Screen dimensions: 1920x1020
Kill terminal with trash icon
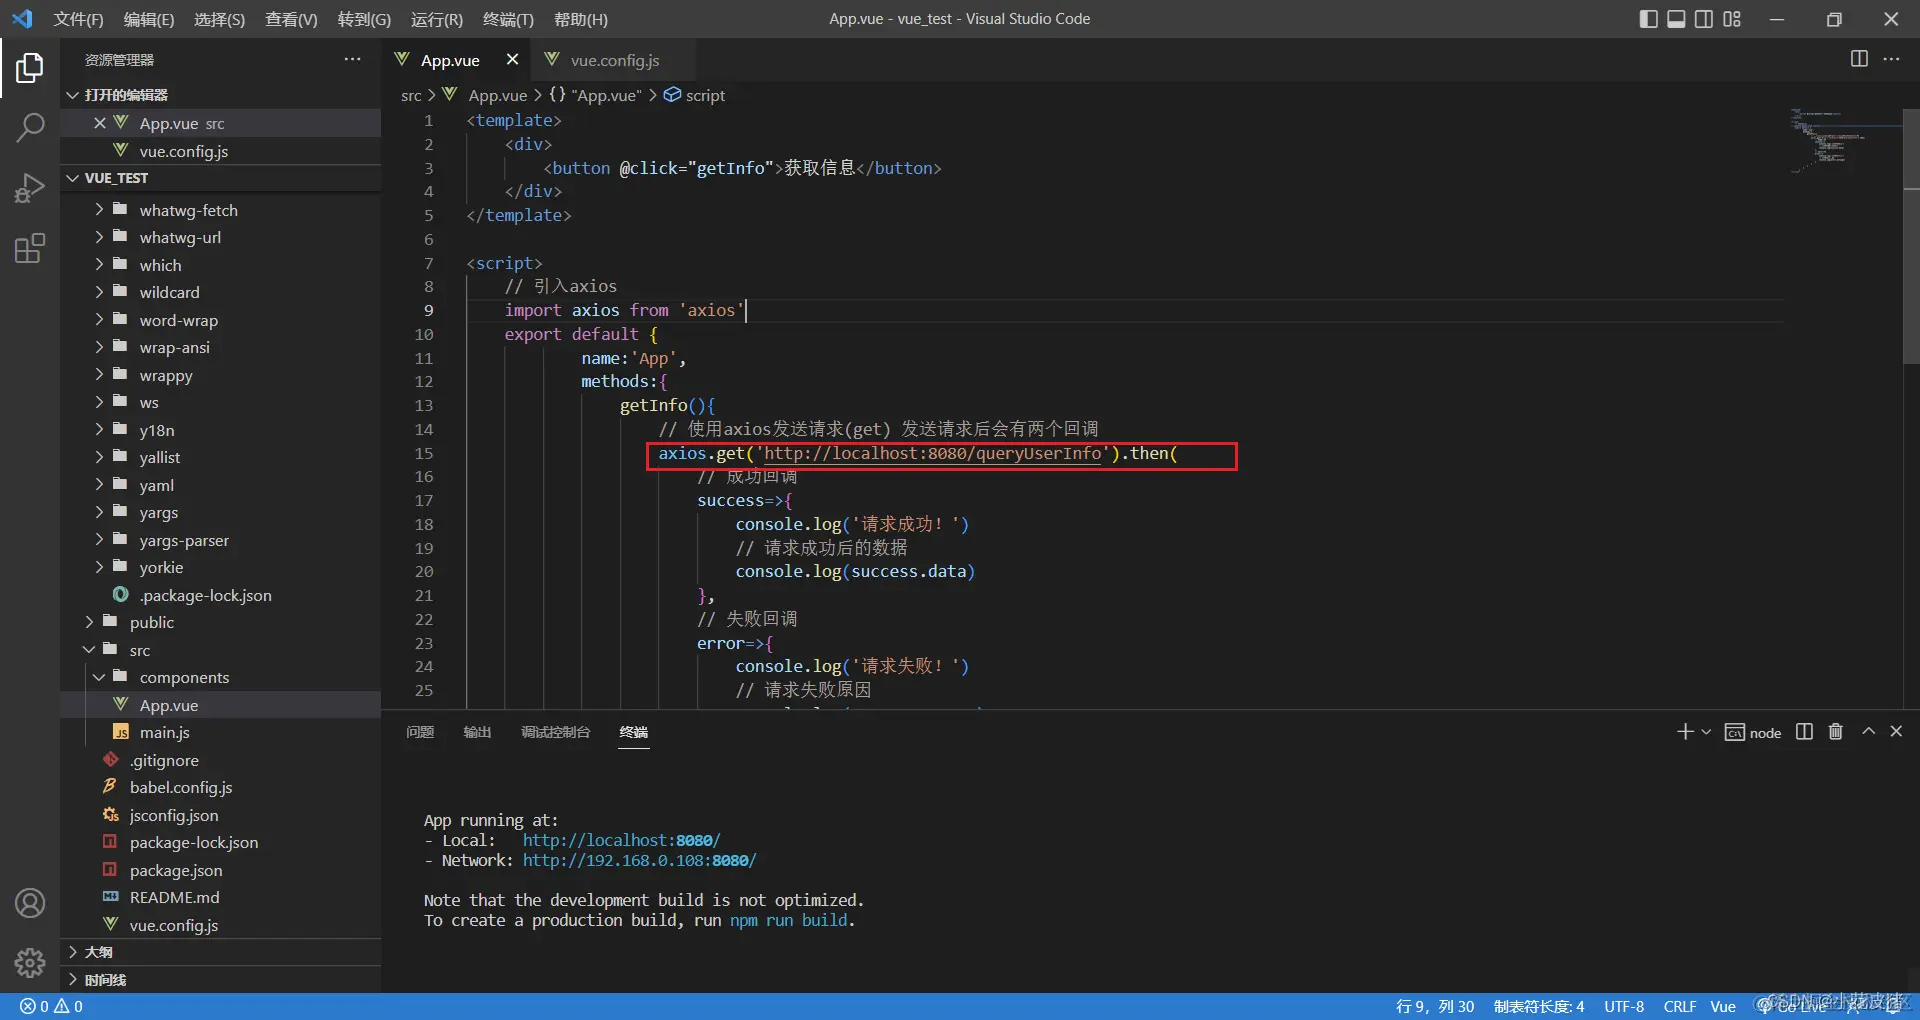click(x=1835, y=732)
